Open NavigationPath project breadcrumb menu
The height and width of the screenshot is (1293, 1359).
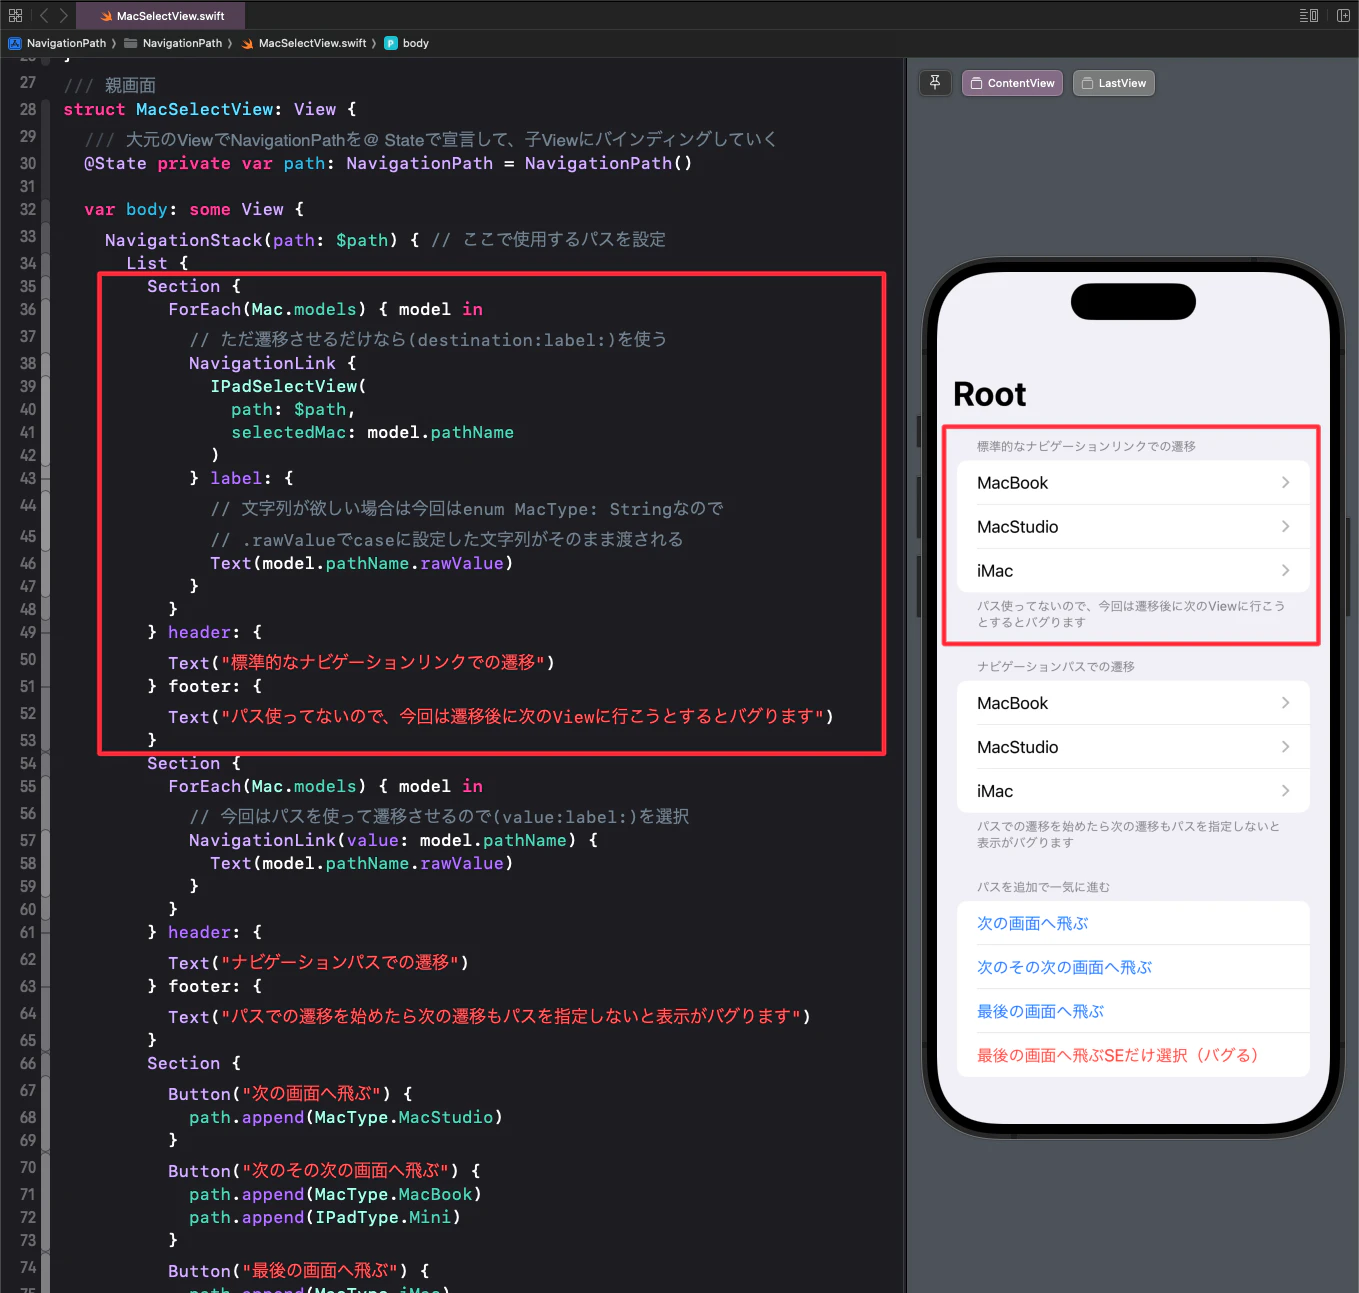58,43
